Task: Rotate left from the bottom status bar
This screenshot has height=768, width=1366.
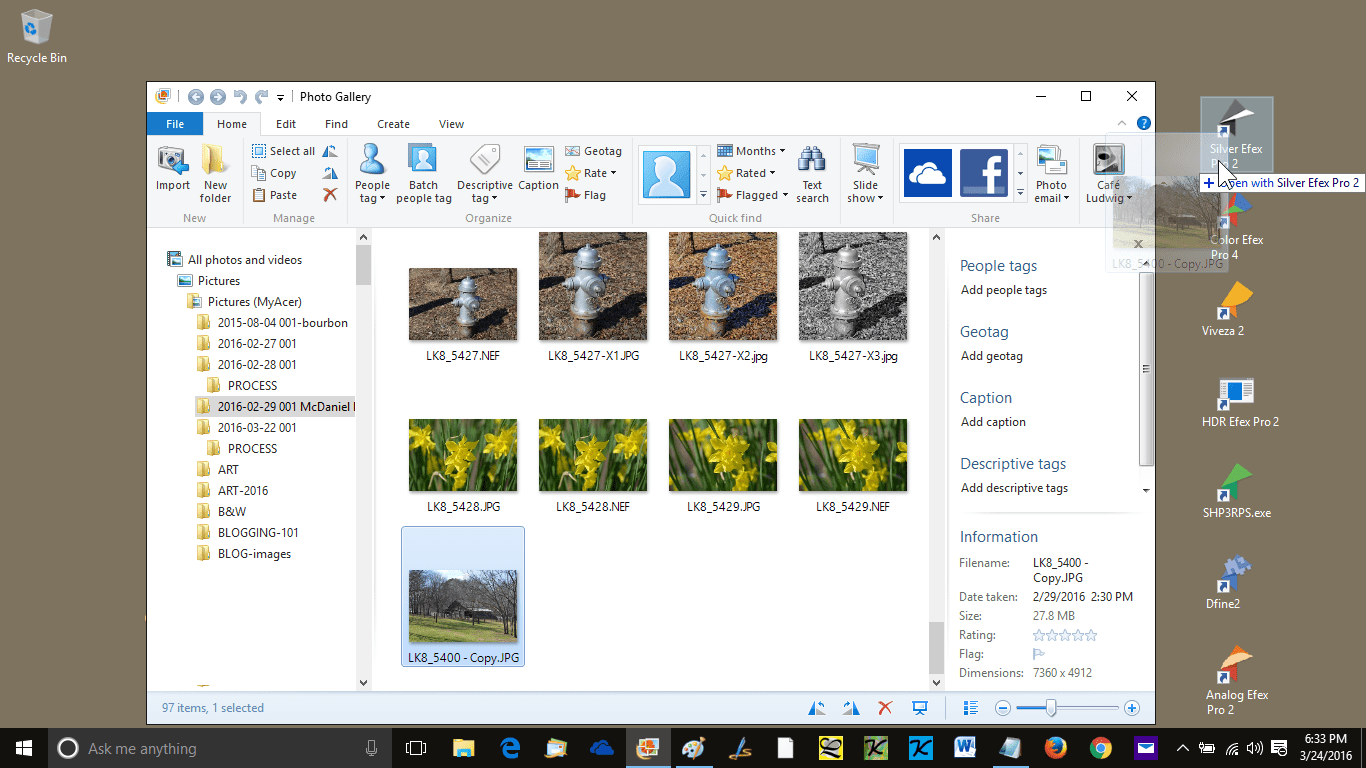Action: coord(817,708)
